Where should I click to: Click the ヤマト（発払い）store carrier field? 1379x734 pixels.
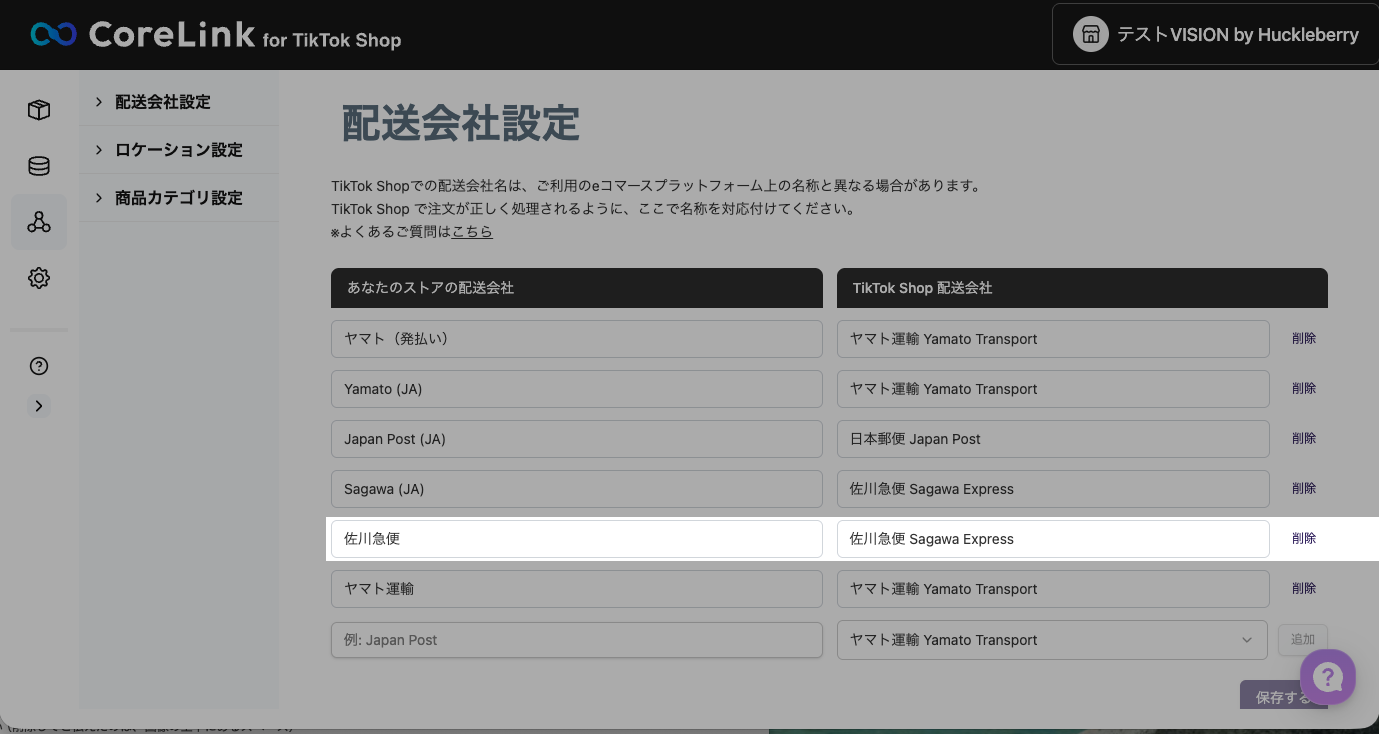(x=577, y=339)
